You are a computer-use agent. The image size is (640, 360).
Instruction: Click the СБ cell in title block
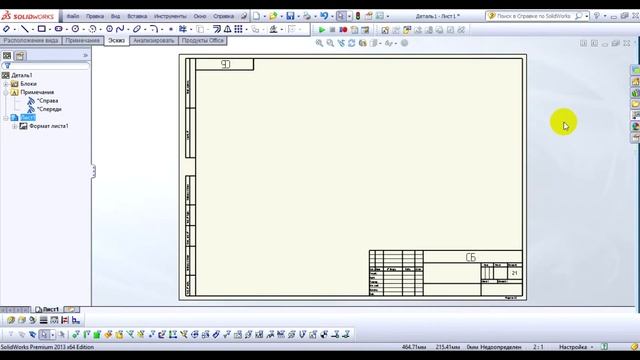473,257
